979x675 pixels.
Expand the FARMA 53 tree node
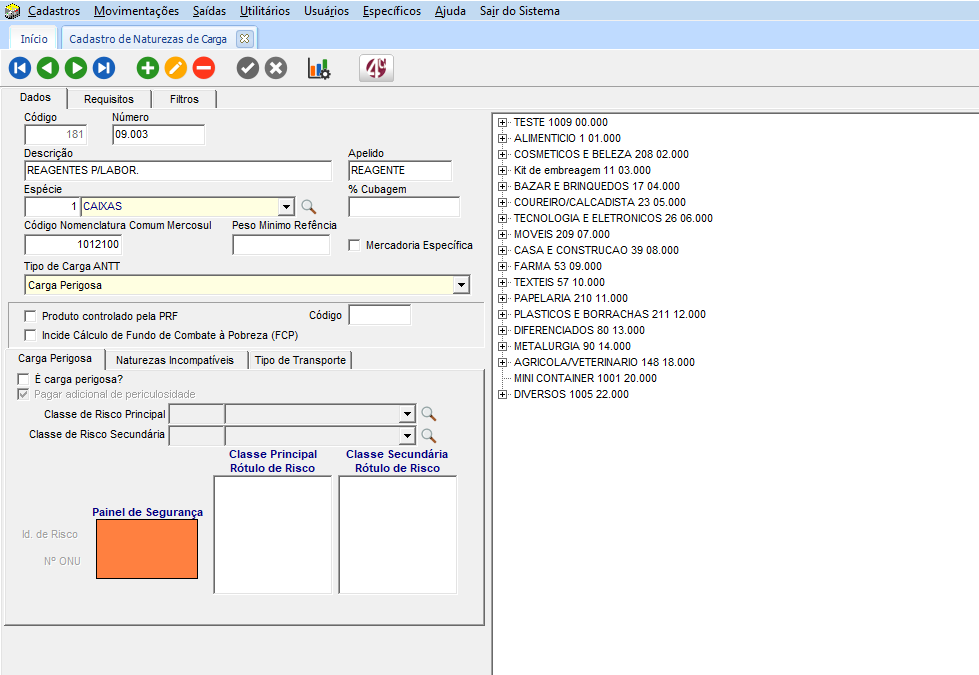pos(503,266)
